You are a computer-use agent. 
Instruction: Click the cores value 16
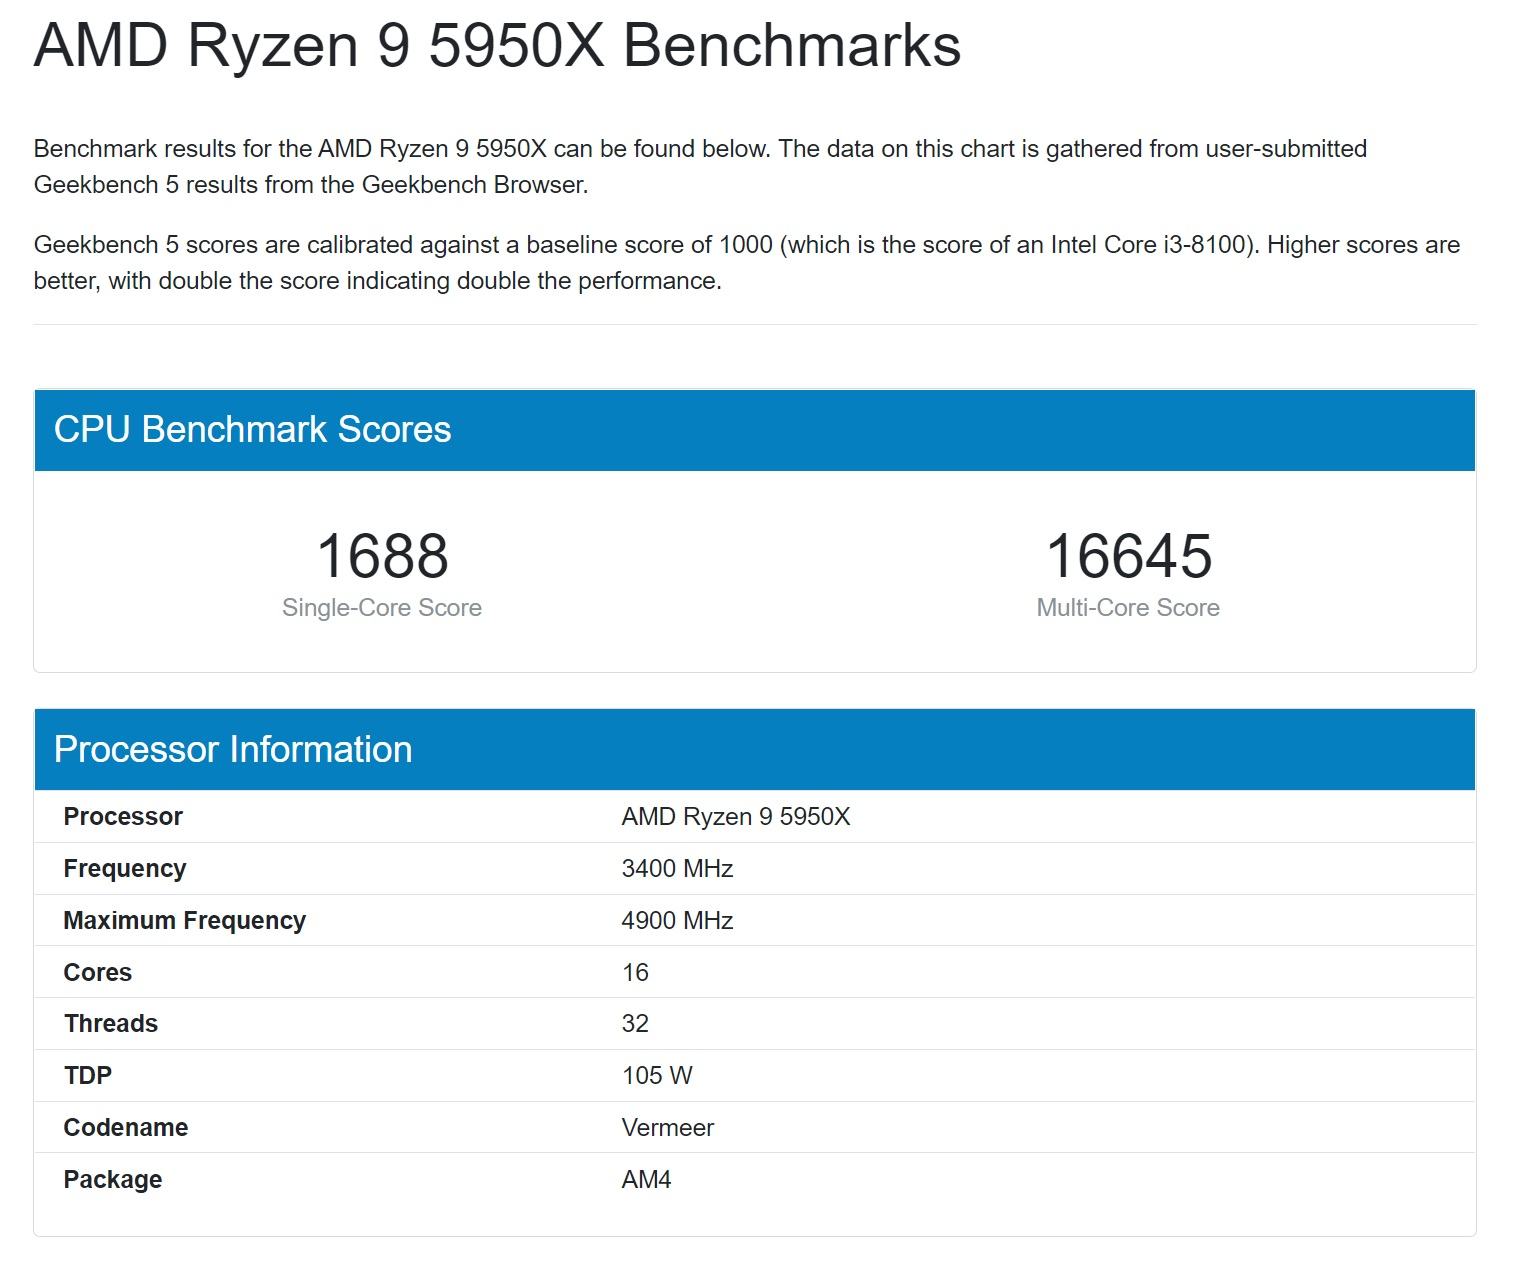point(635,973)
